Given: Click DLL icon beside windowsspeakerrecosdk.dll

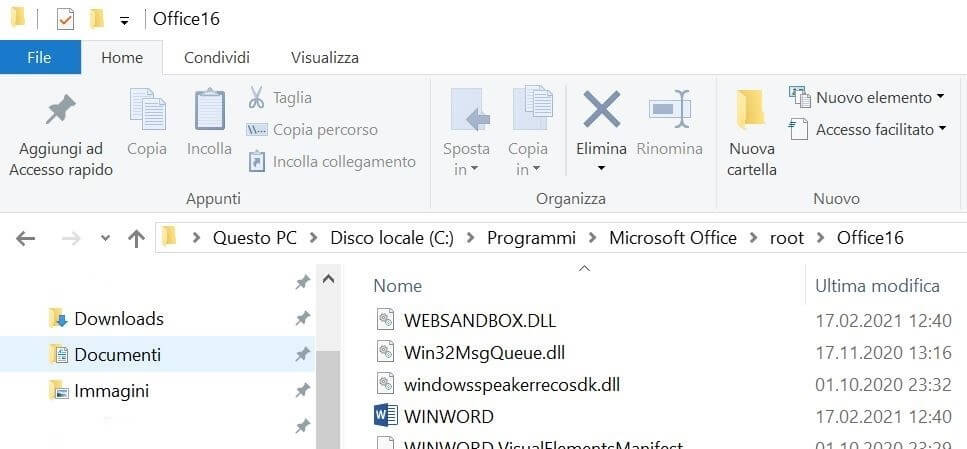Looking at the screenshot, I should tap(385, 384).
